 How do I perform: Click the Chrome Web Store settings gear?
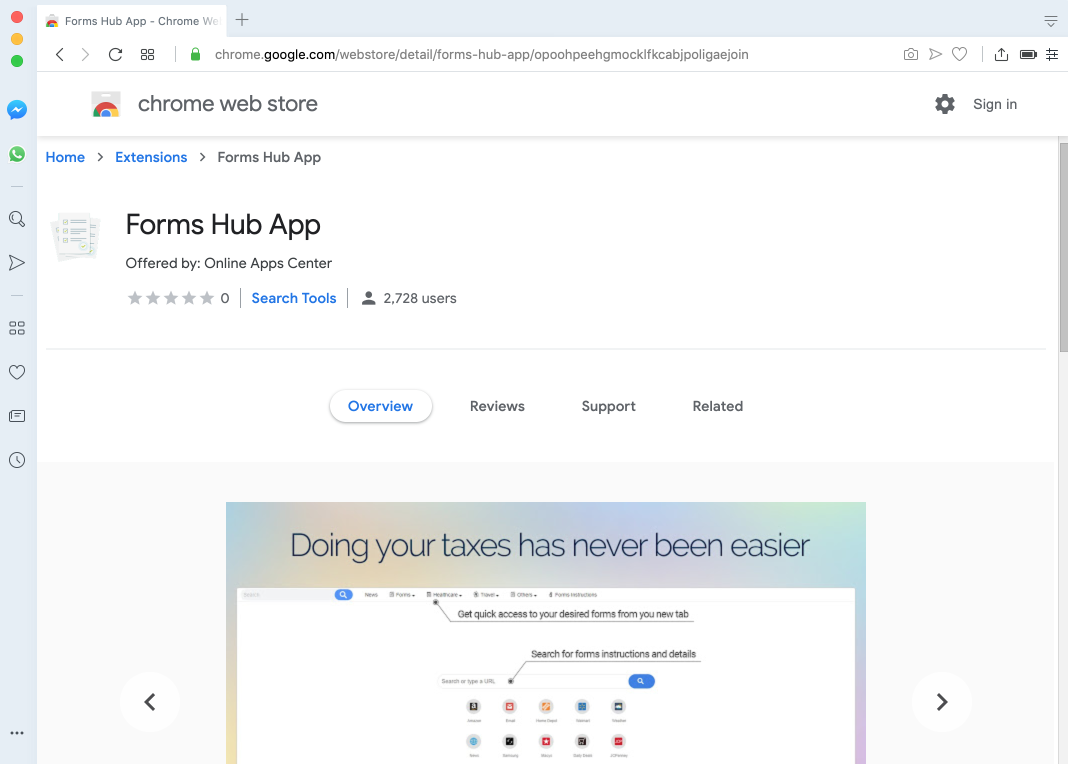pyautogui.click(x=945, y=104)
